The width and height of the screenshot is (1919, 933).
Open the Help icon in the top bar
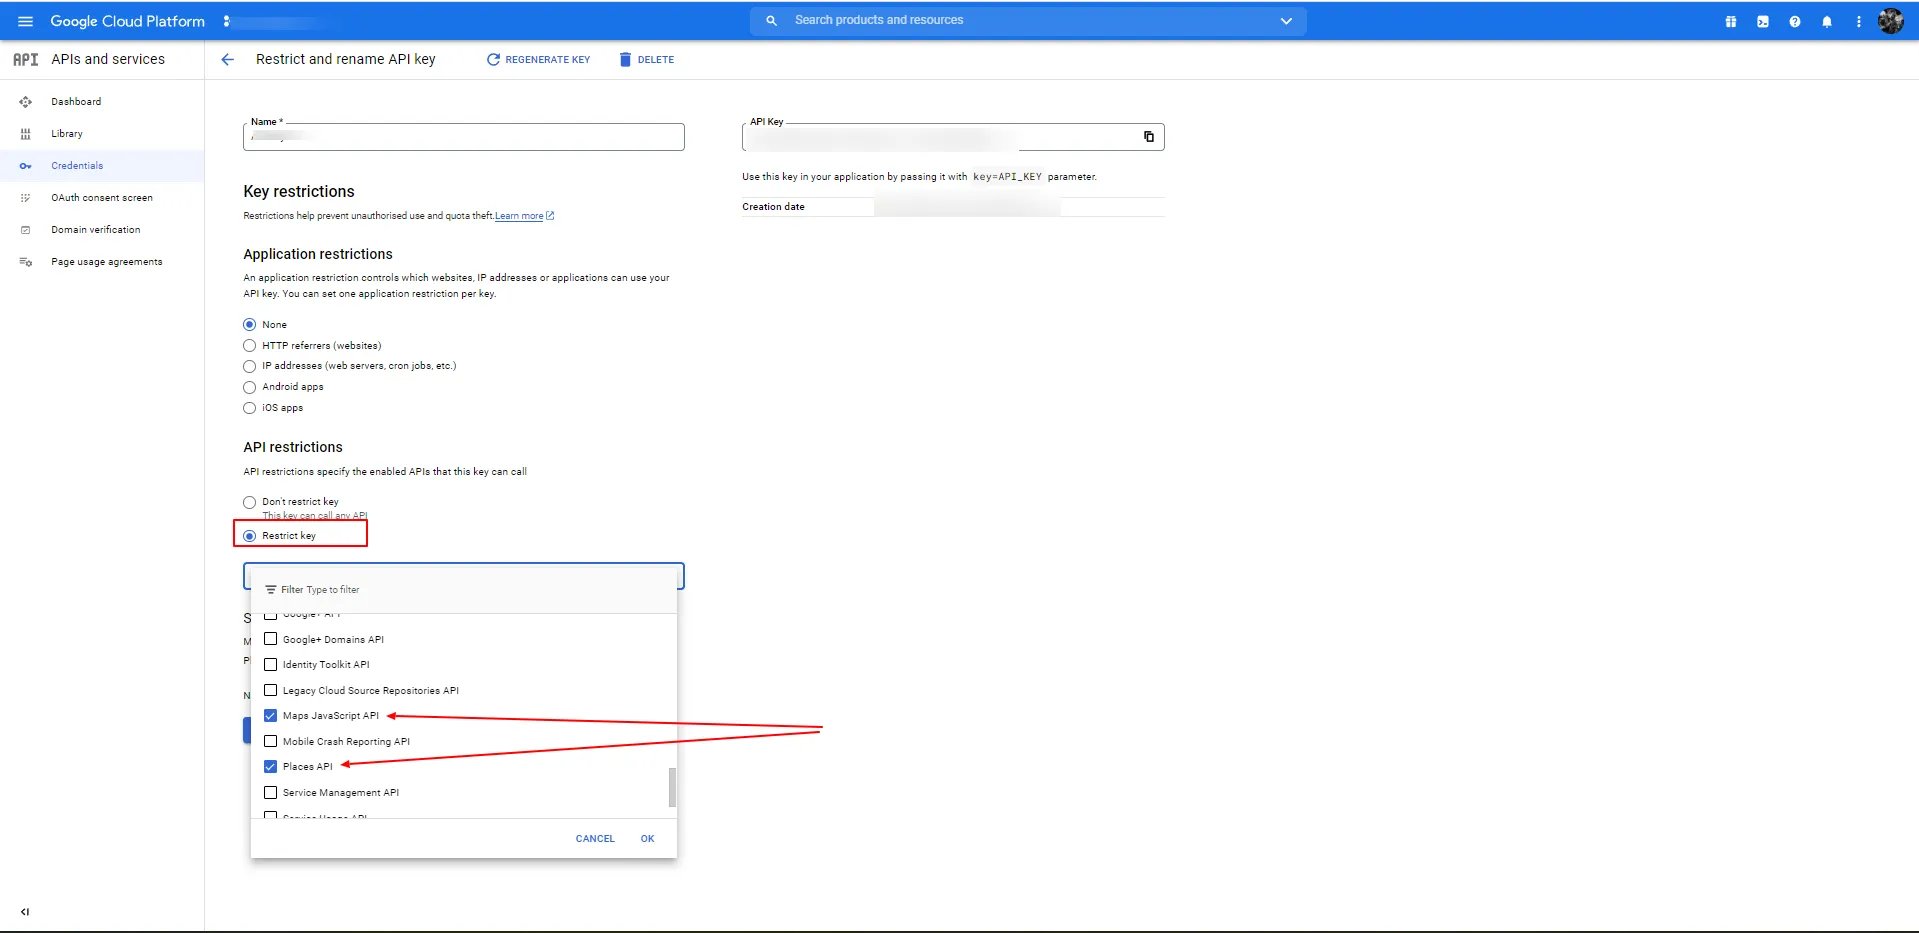click(x=1794, y=20)
